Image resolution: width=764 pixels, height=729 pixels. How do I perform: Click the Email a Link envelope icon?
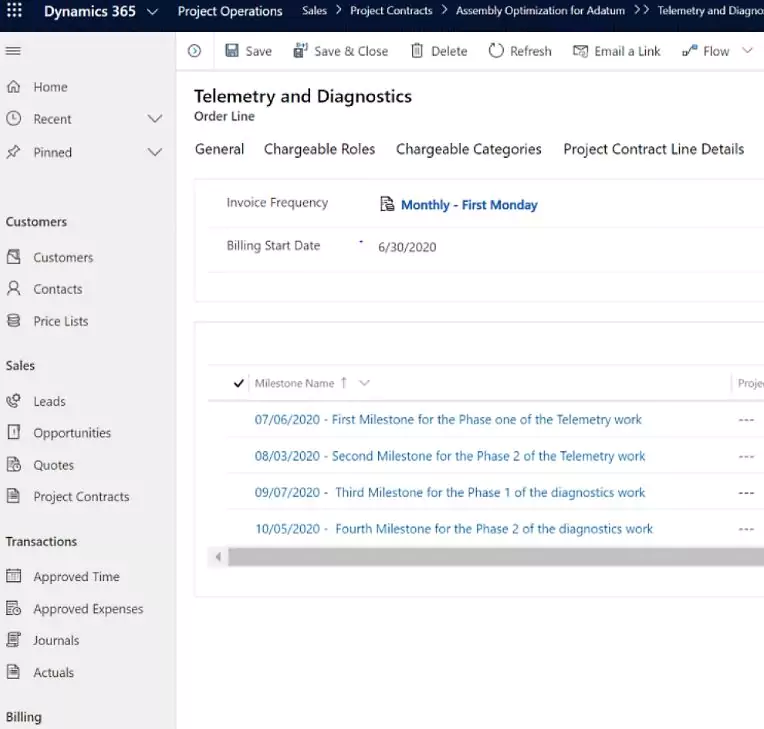(580, 51)
